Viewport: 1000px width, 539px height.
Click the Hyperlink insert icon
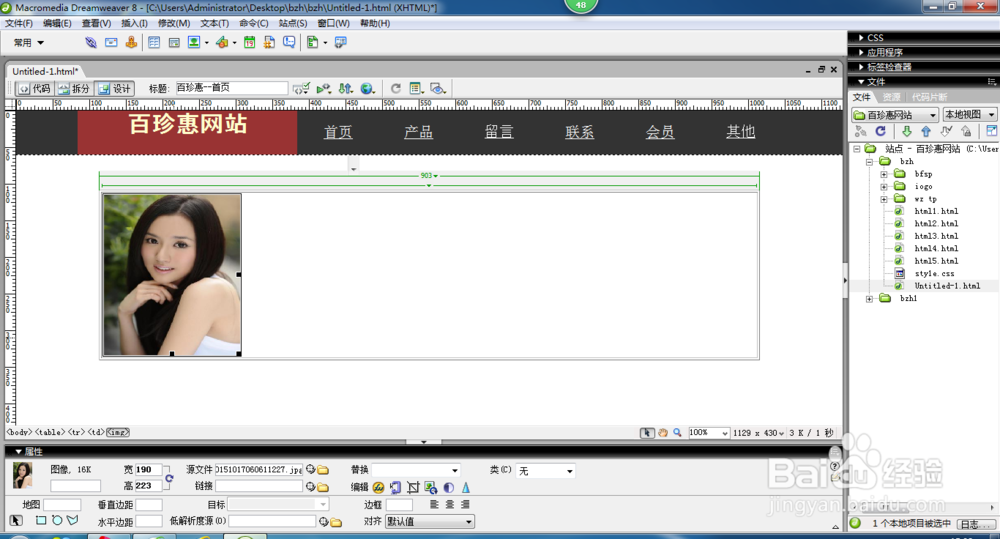pos(91,43)
